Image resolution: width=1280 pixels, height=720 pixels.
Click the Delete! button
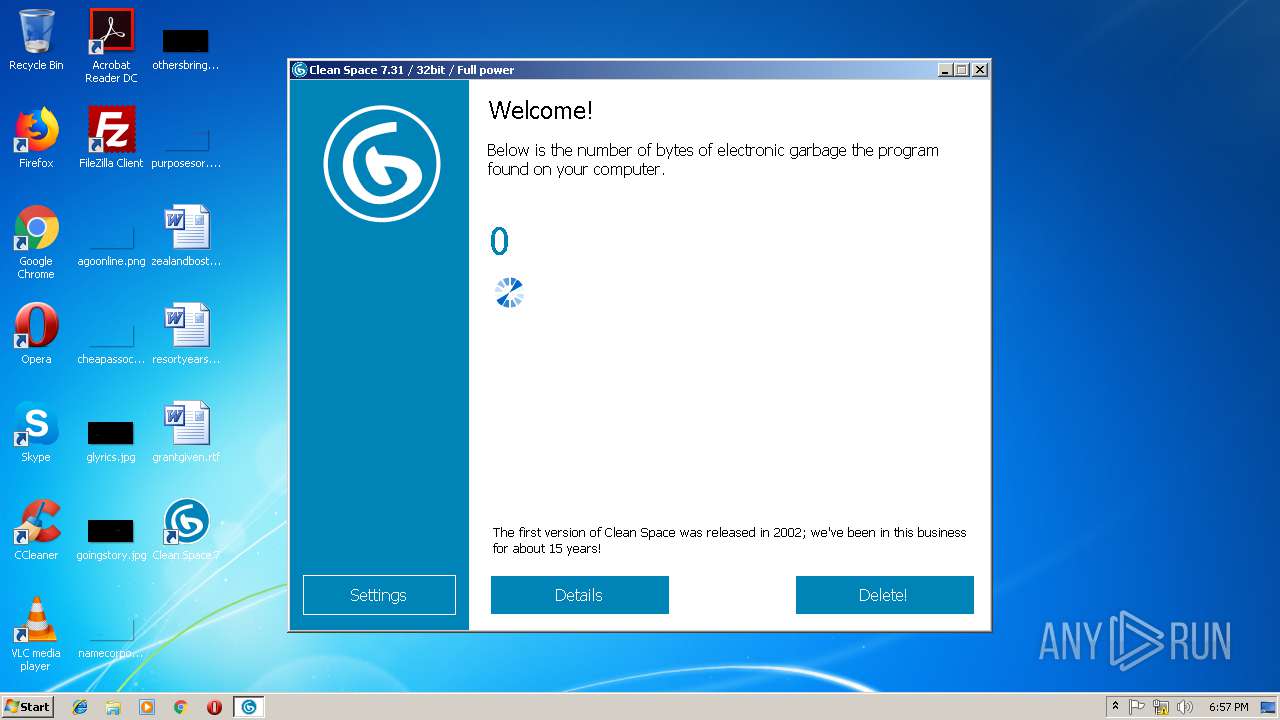(x=884, y=595)
